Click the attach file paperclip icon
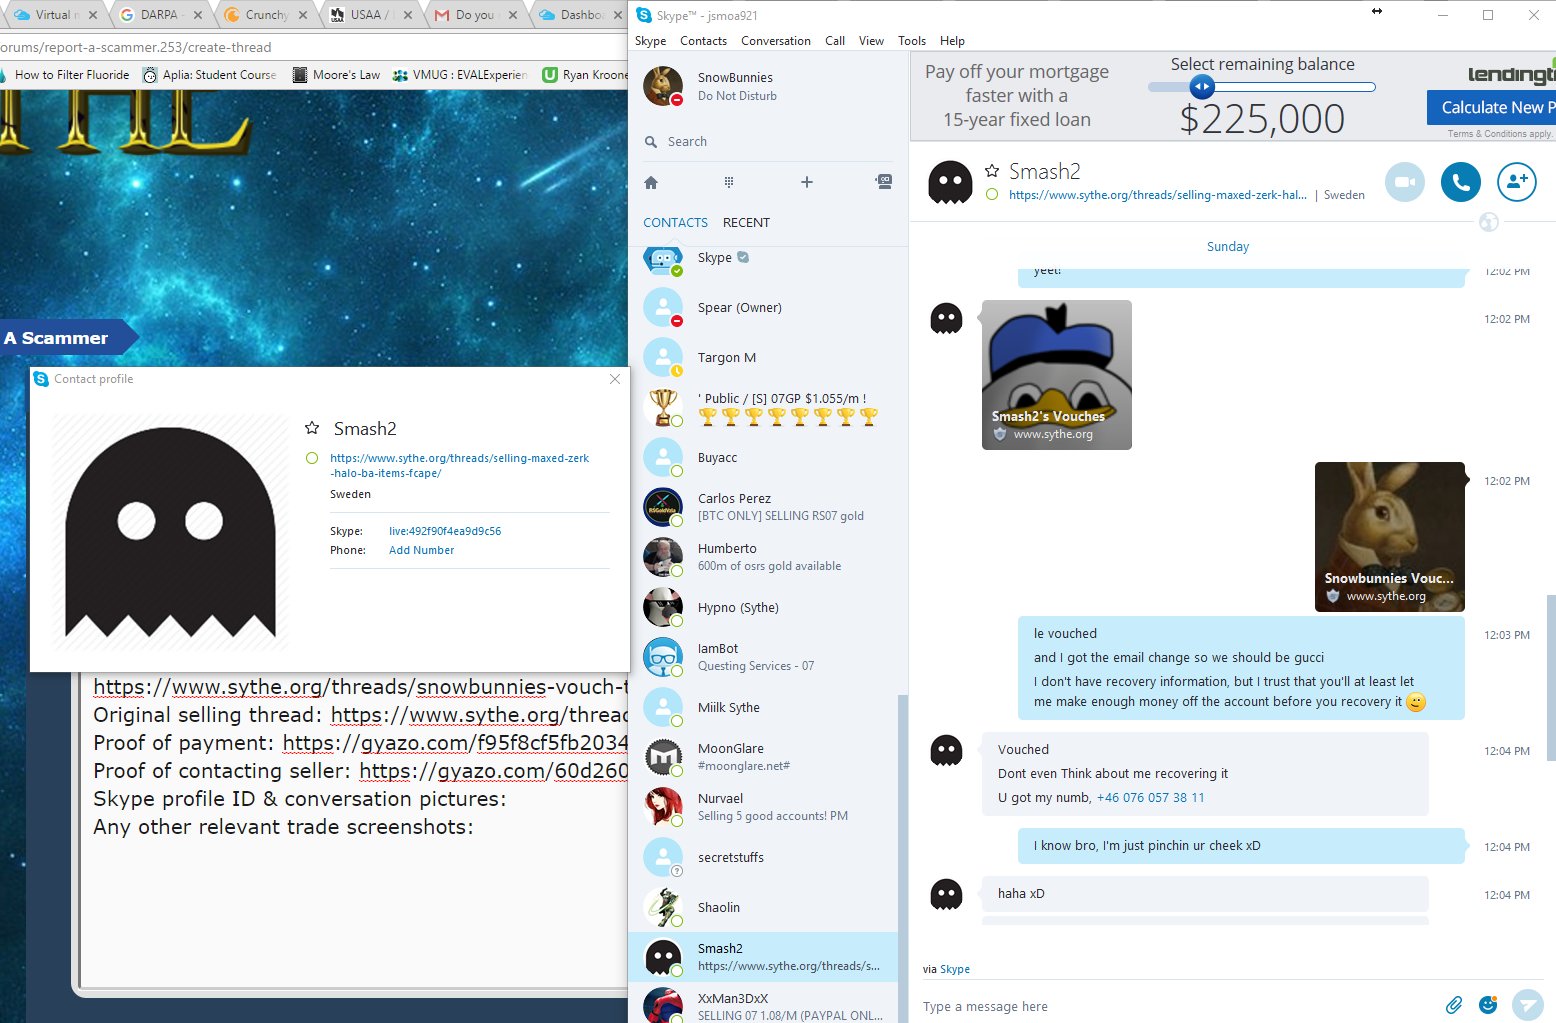Image resolution: width=1556 pixels, height=1023 pixels. point(1454,1004)
